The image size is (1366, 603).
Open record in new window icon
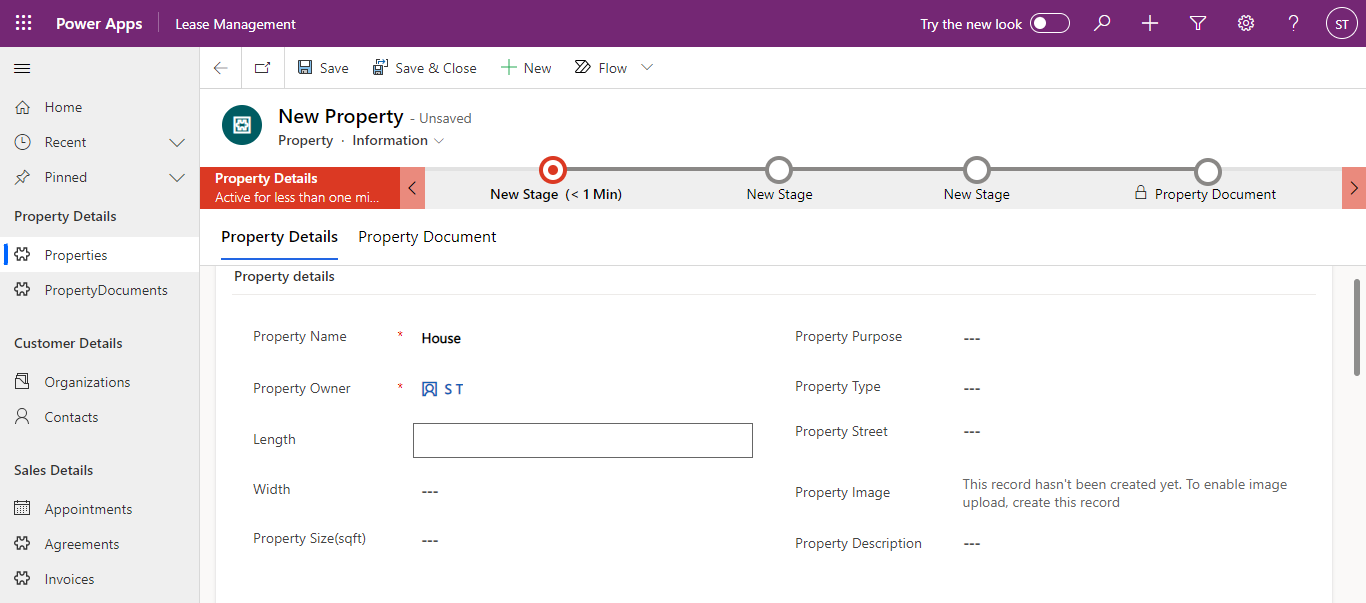tap(262, 68)
